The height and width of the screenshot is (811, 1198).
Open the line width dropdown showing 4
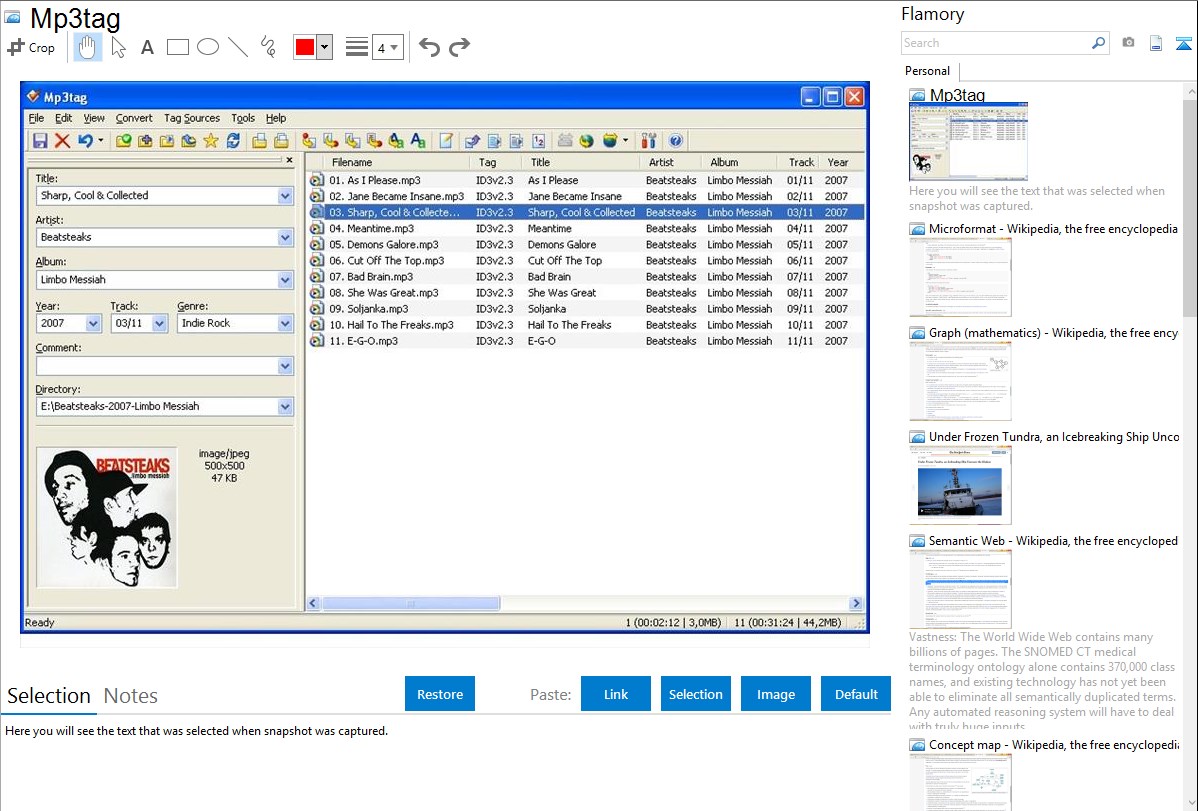point(386,47)
